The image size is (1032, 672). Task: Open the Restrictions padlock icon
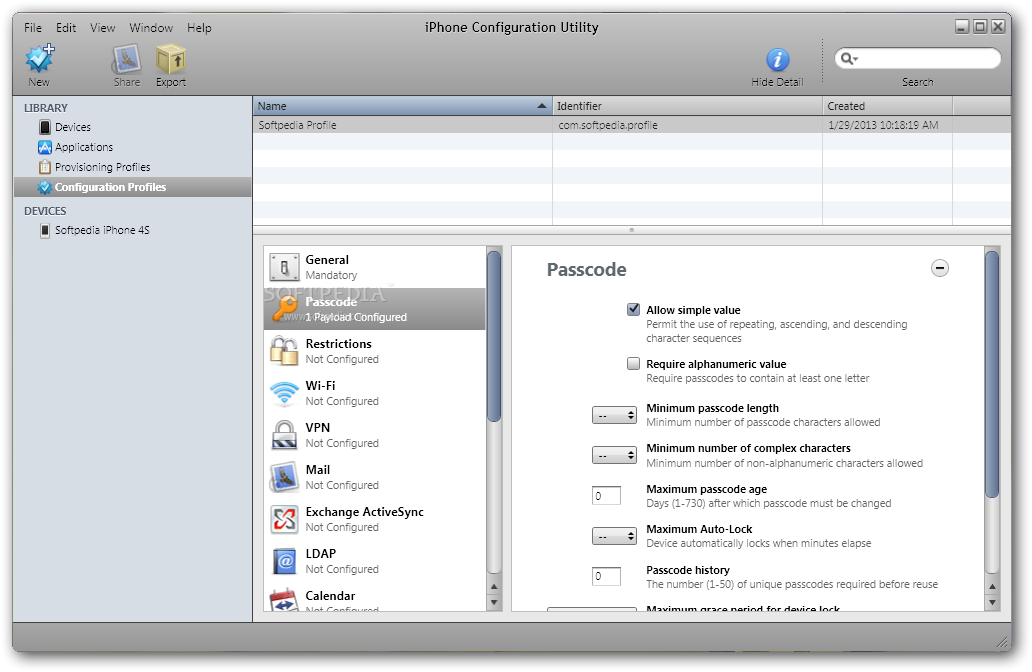point(284,351)
